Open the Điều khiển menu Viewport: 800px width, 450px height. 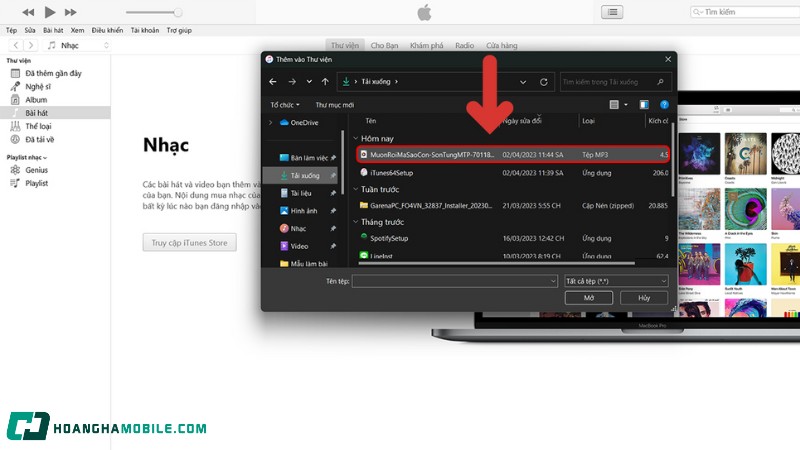[107, 30]
